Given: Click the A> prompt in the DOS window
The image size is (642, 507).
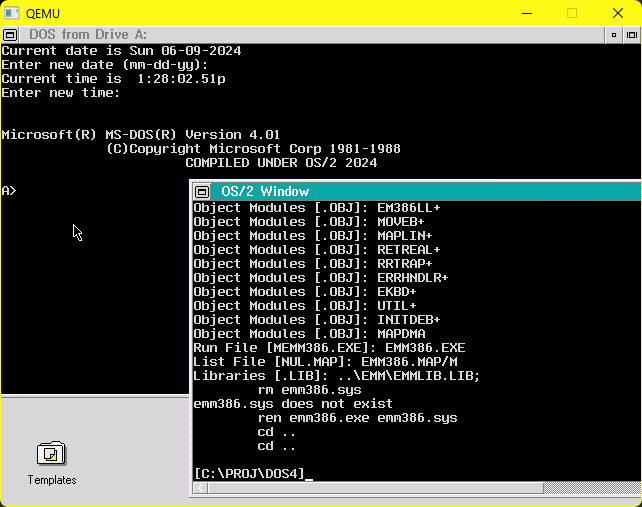Looking at the screenshot, I should 9,191.
